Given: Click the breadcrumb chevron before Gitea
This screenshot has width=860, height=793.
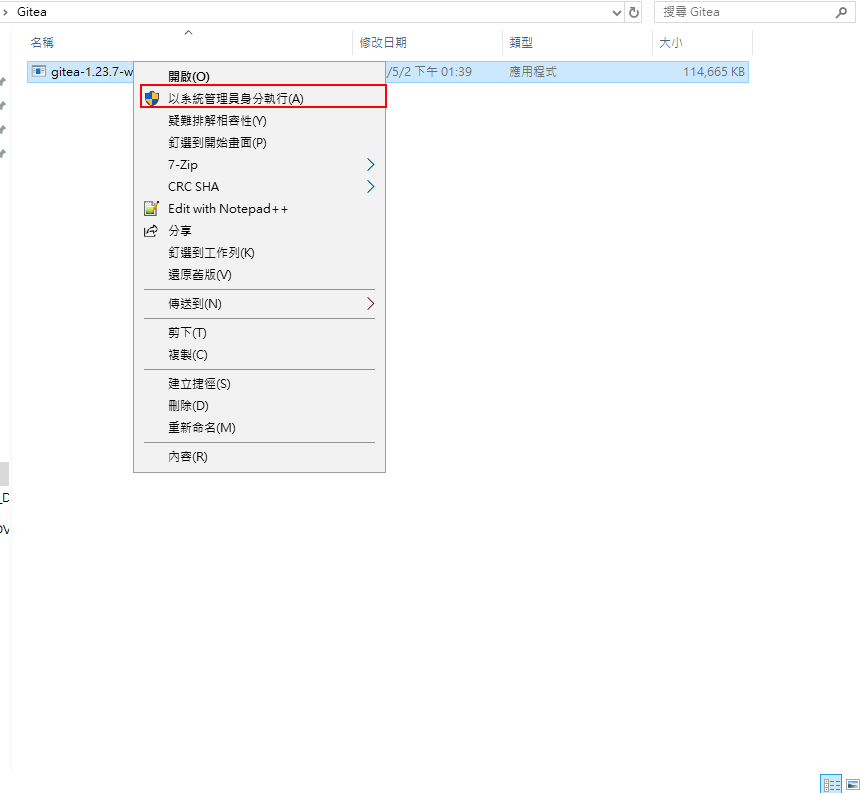Looking at the screenshot, I should (x=5, y=12).
